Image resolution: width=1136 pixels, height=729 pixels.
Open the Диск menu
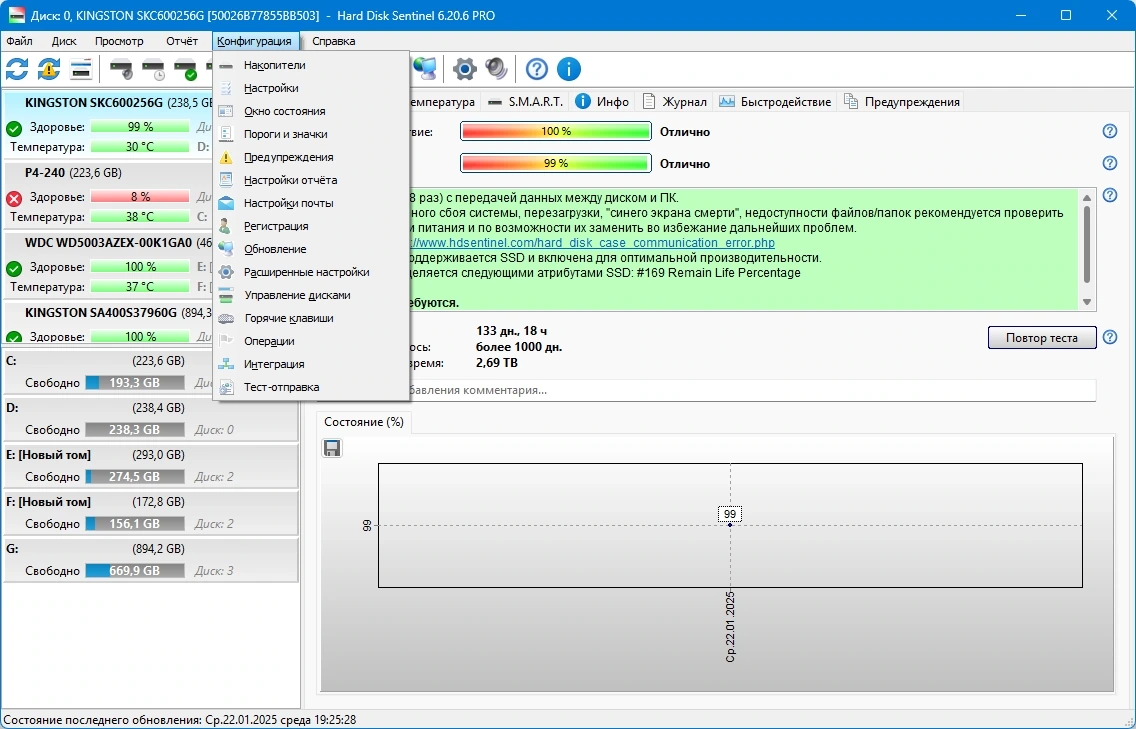[64, 41]
